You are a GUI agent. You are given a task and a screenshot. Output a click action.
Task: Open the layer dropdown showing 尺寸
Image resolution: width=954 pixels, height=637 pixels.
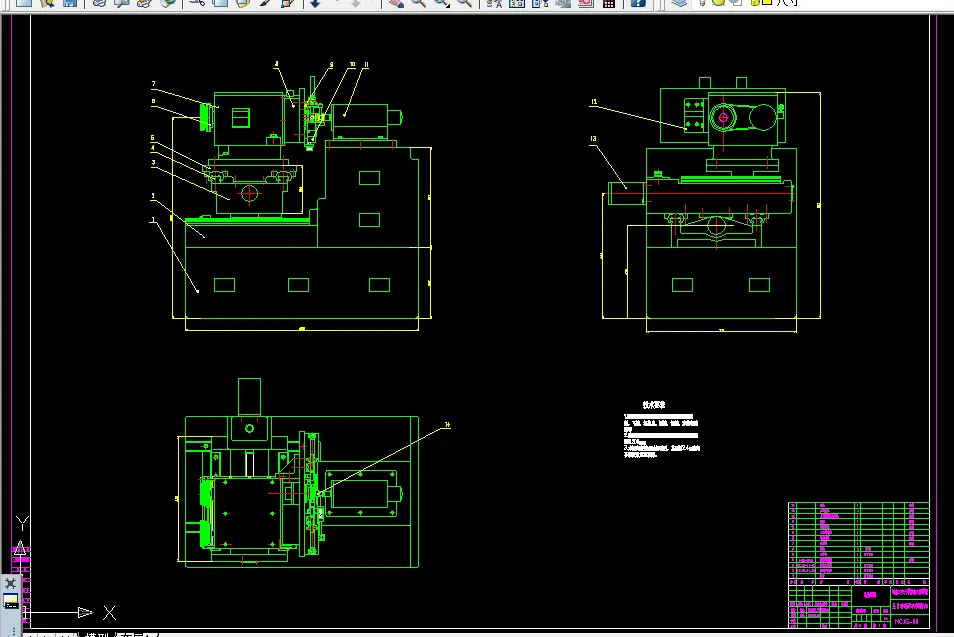[x=787, y=2]
